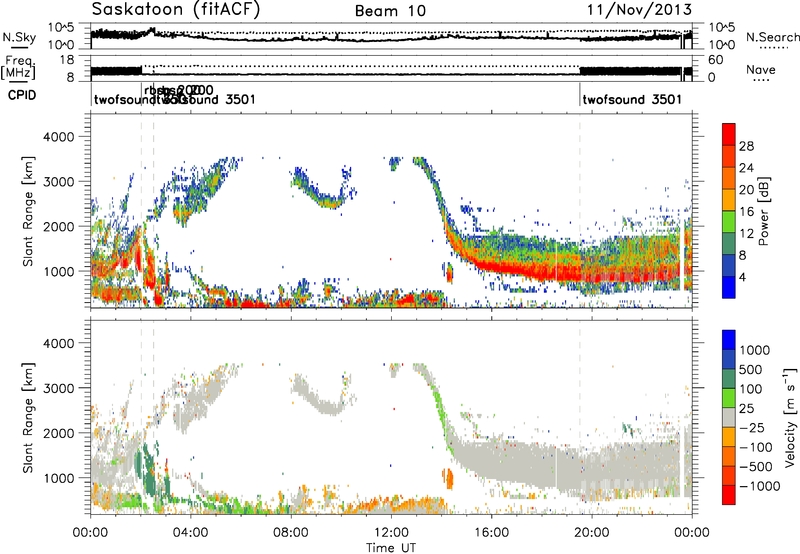Image resolution: width=800 pixels, height=554 pixels.
Task: Click the "4000" tick of the power panel
Action: tap(58, 137)
